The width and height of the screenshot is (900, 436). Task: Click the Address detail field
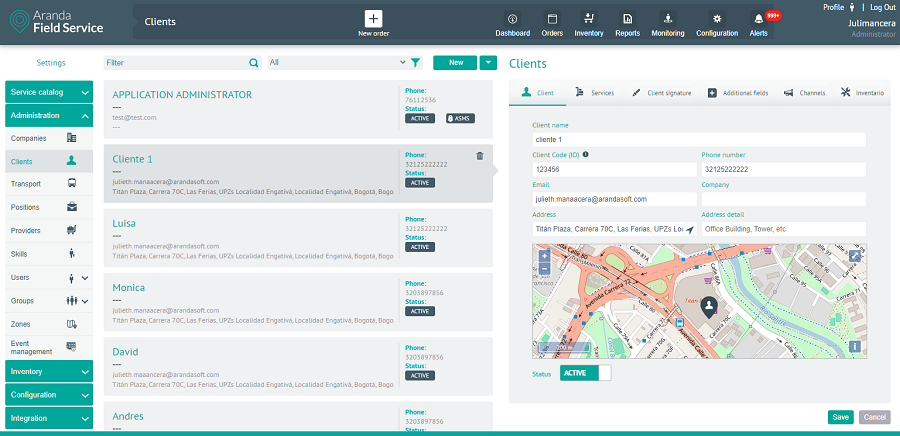coord(783,229)
